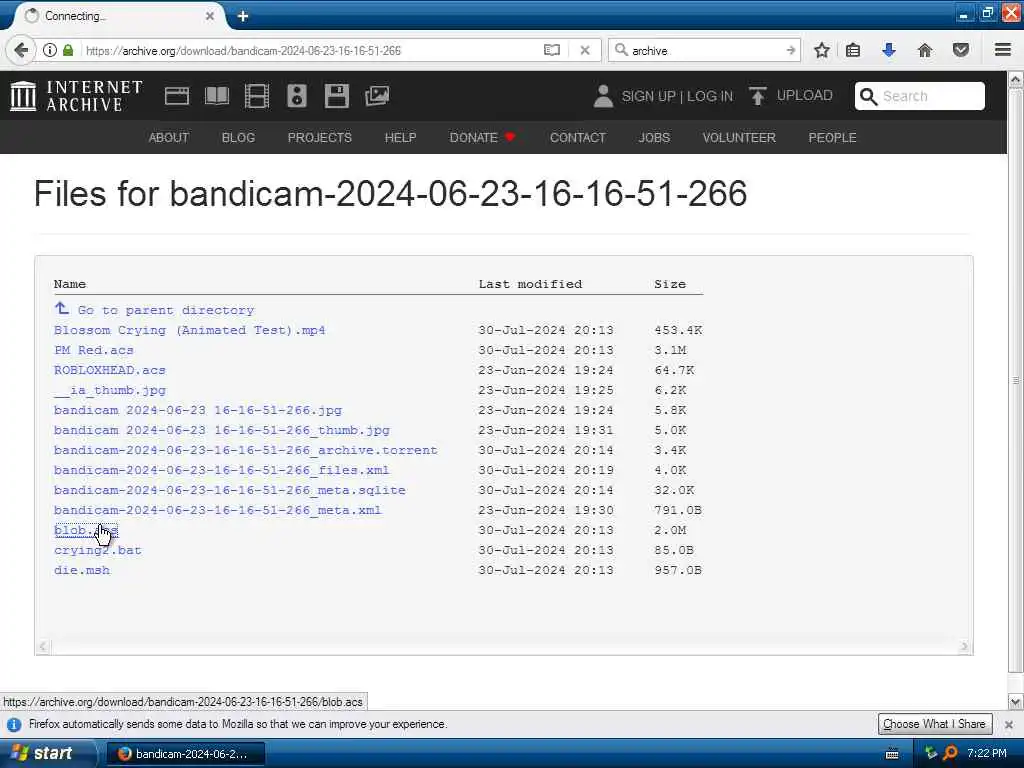The height and width of the screenshot is (768, 1024).
Task: Click file listing horizontal scroll right arrow
Action: point(965,647)
